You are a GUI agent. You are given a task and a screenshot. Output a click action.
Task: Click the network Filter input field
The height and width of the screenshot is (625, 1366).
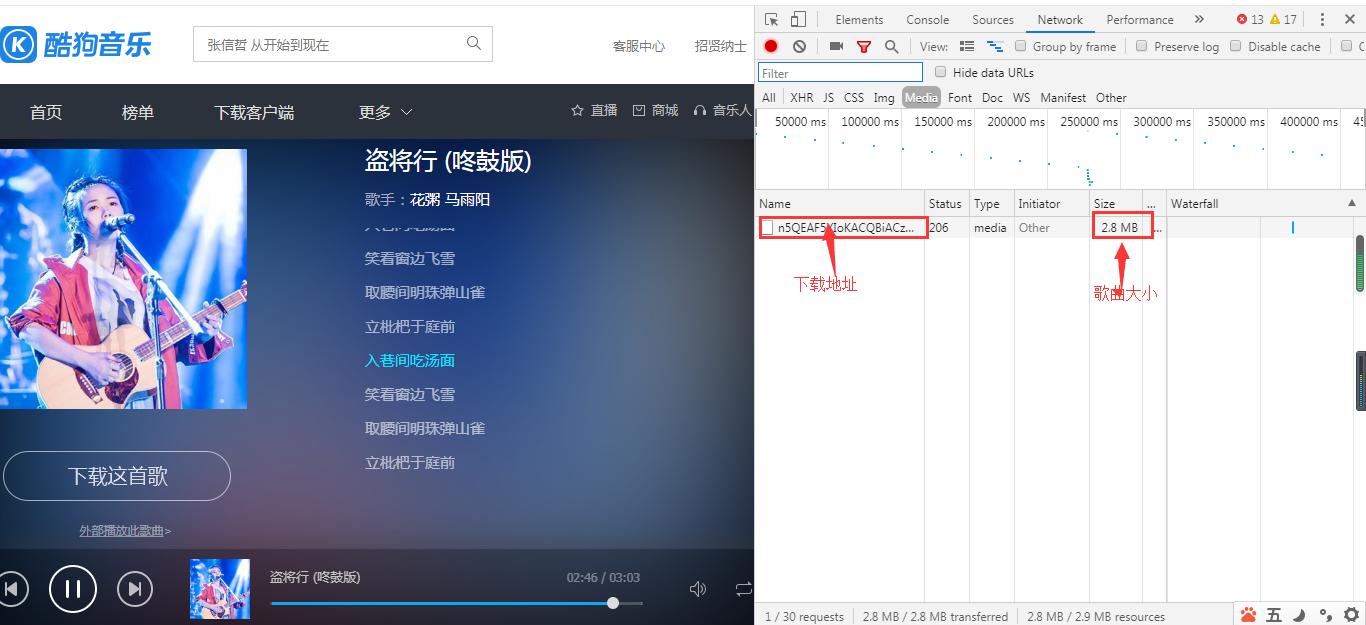(840, 71)
